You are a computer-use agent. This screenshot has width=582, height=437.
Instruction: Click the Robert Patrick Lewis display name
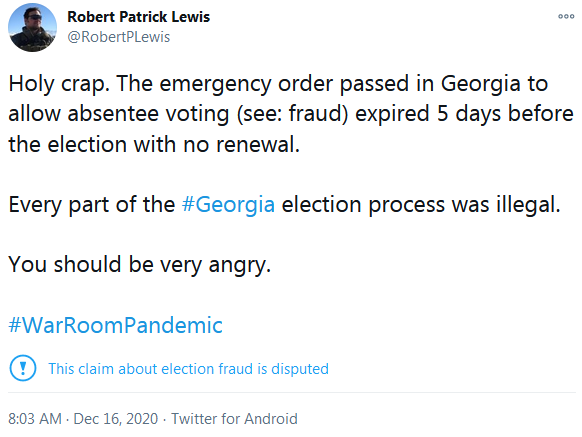click(138, 17)
